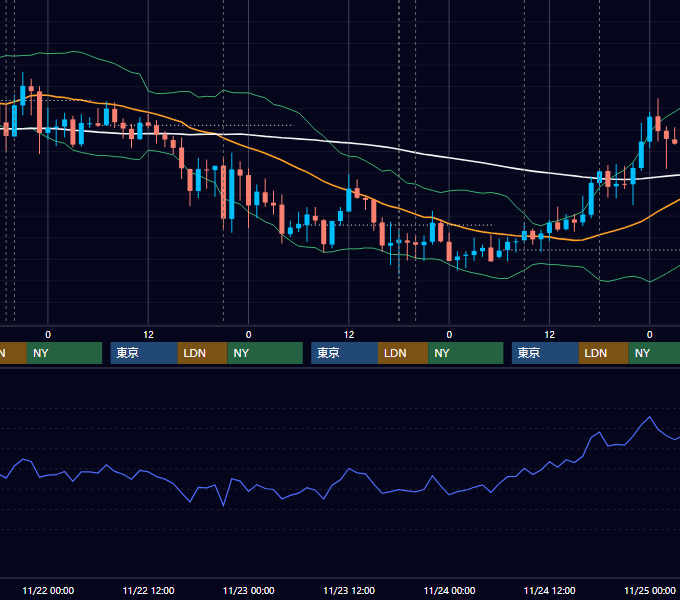Select the 東京 session block on 11/23
Image resolution: width=680 pixels, height=600 pixels.
click(x=344, y=353)
